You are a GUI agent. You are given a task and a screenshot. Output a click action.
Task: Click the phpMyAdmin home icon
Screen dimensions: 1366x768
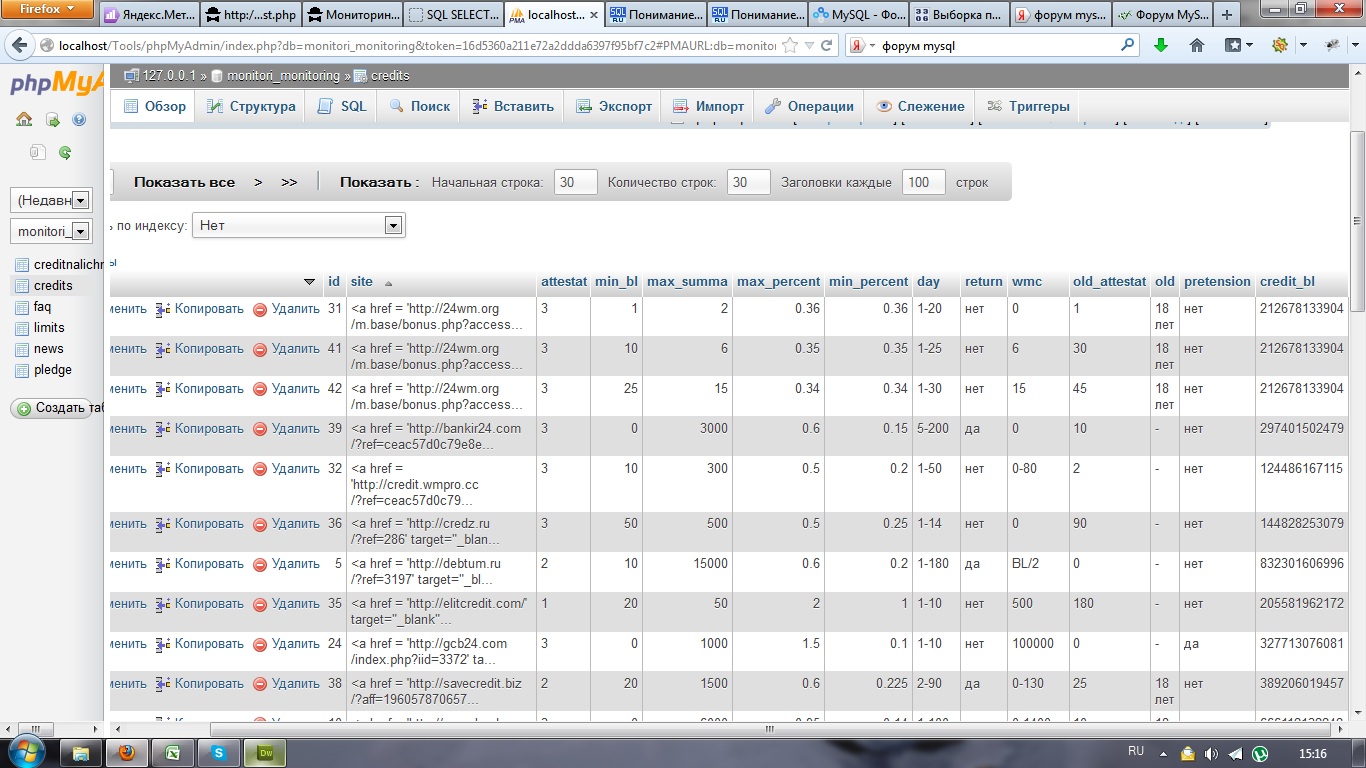(x=24, y=120)
